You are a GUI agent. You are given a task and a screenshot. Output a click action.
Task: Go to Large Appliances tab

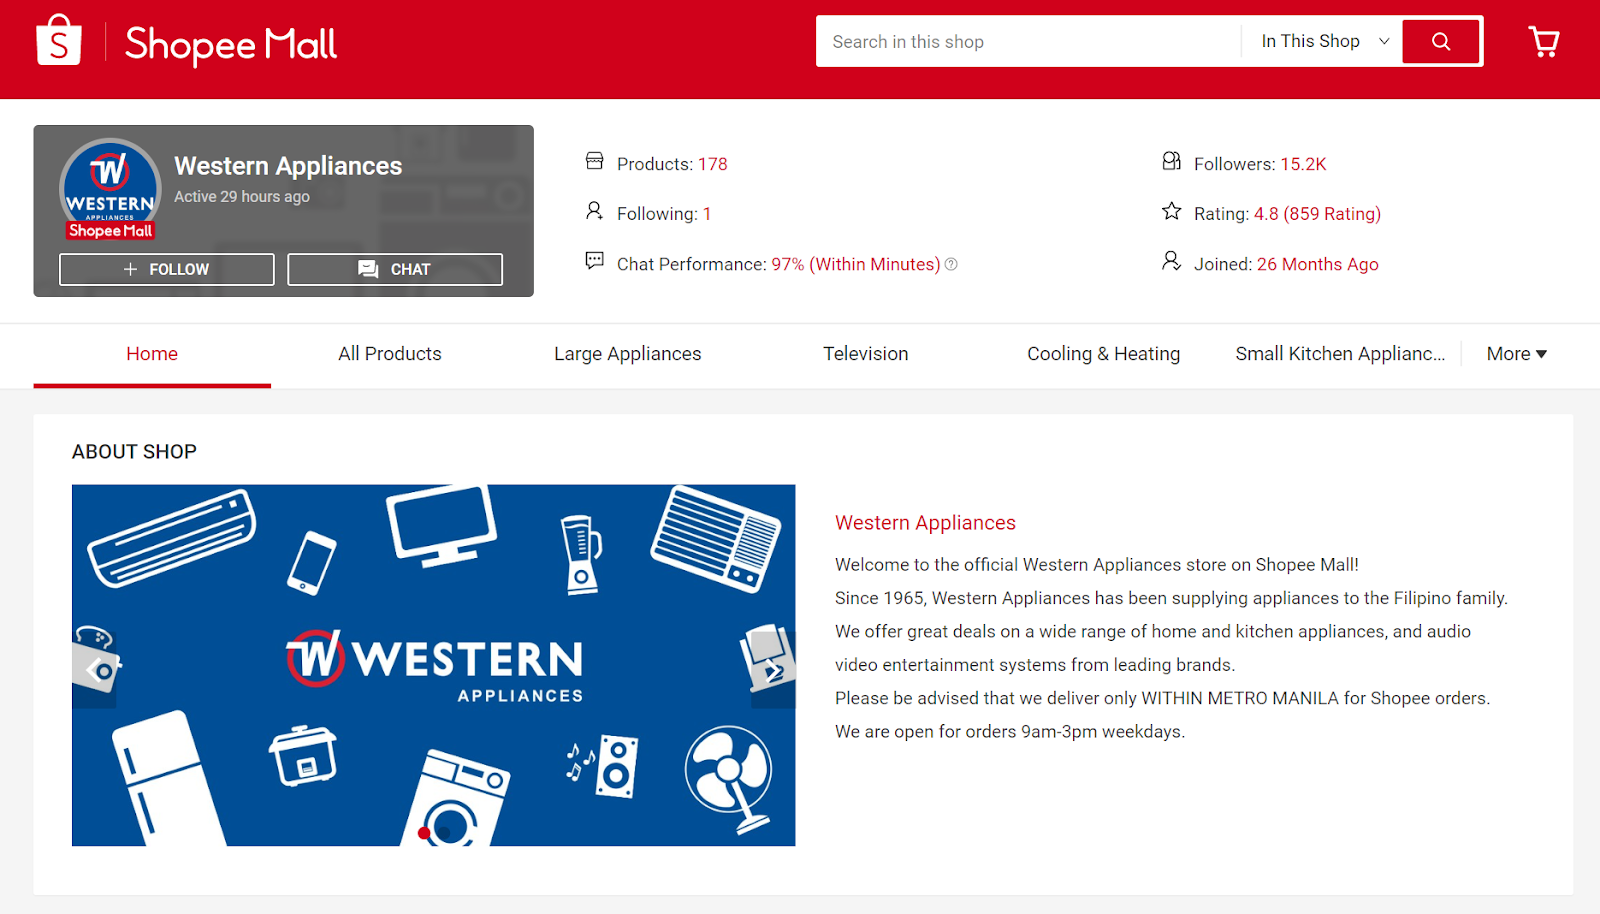coord(628,354)
